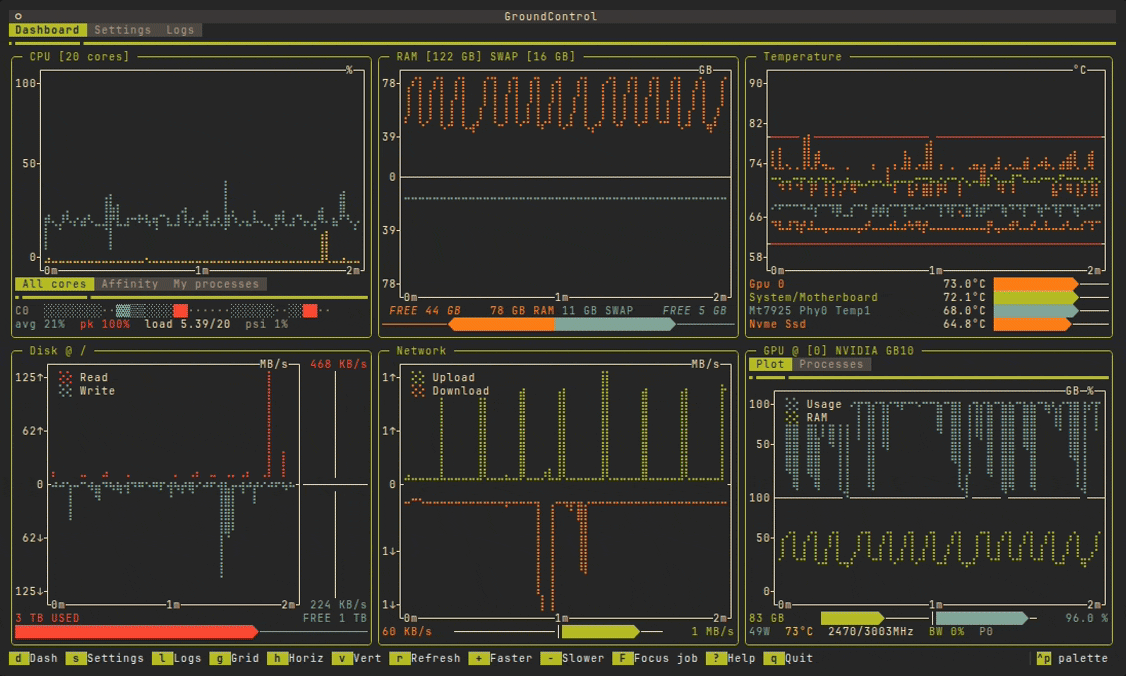Screen dimensions: 1126x676
Task: Click the Settings shortcut in the footer
Action: click(105, 658)
